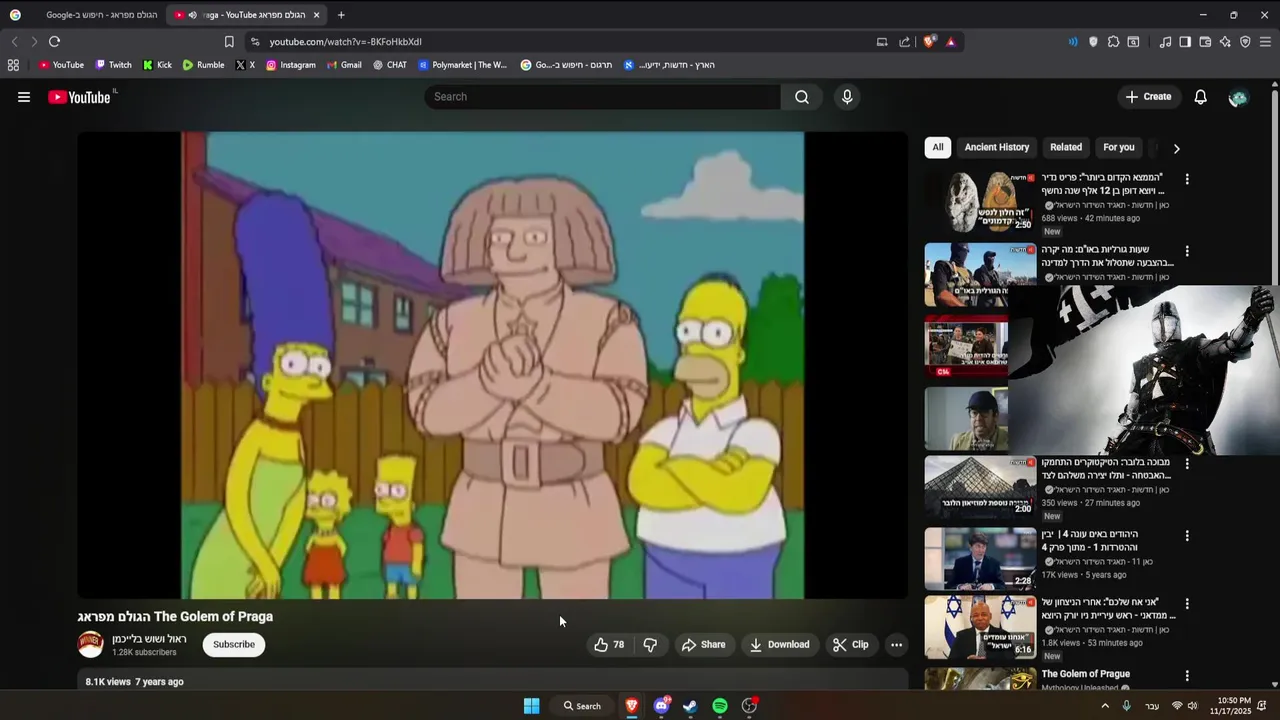Open Brave Shields lion icon
This screenshot has height=720, width=1280.
tap(929, 42)
